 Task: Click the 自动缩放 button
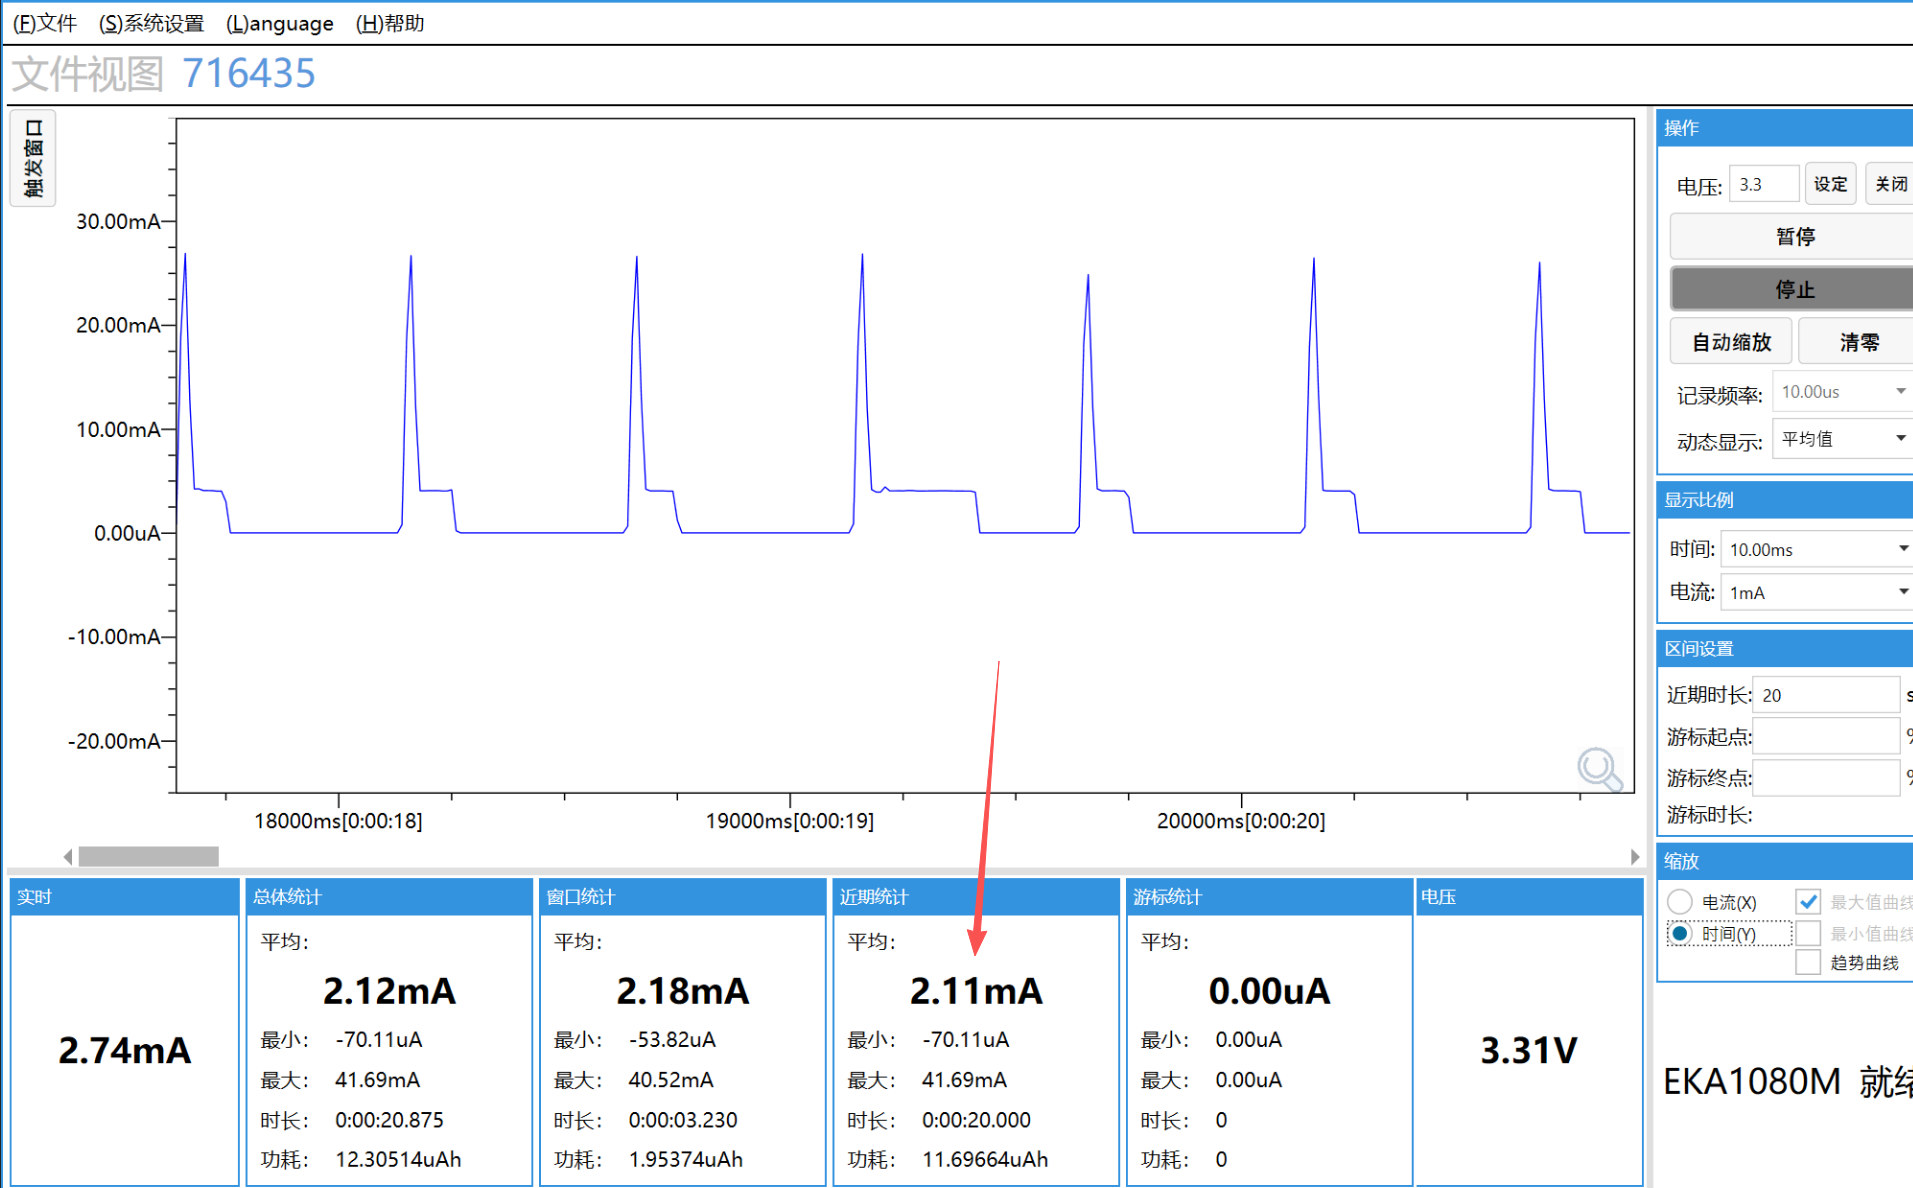tap(1731, 342)
